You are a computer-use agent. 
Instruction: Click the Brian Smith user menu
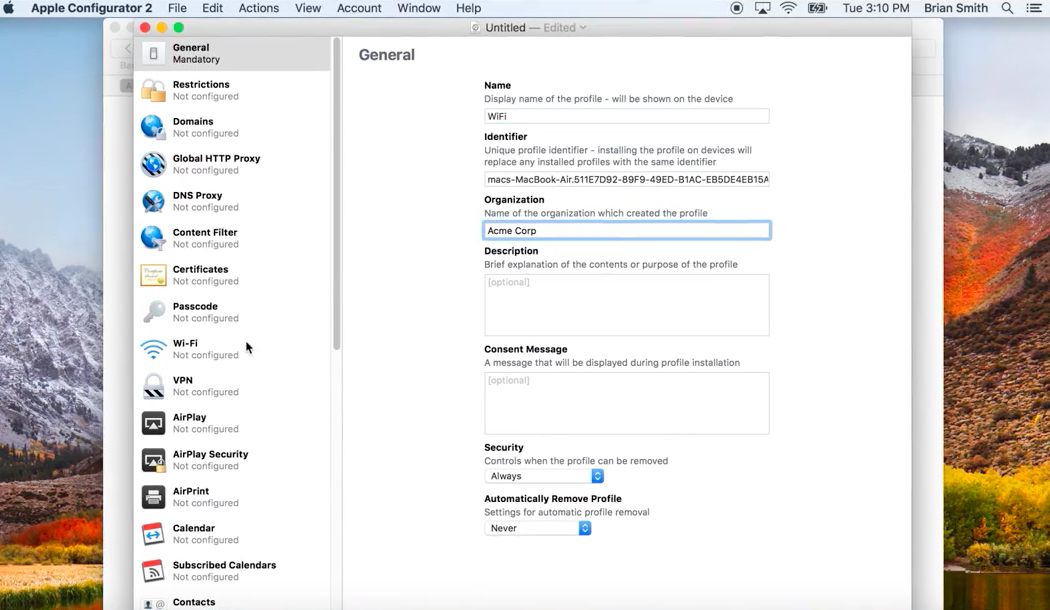[x=956, y=8]
